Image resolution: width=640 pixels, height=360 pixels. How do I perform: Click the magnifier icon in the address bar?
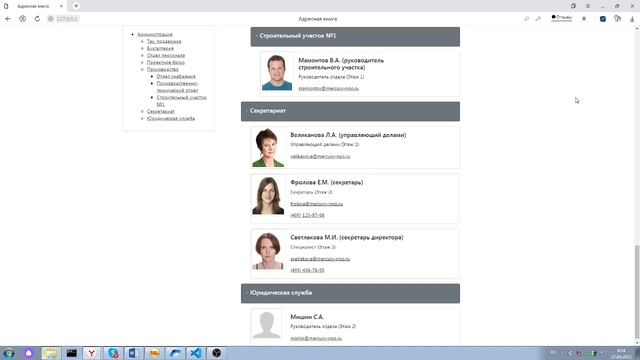click(x=527, y=19)
